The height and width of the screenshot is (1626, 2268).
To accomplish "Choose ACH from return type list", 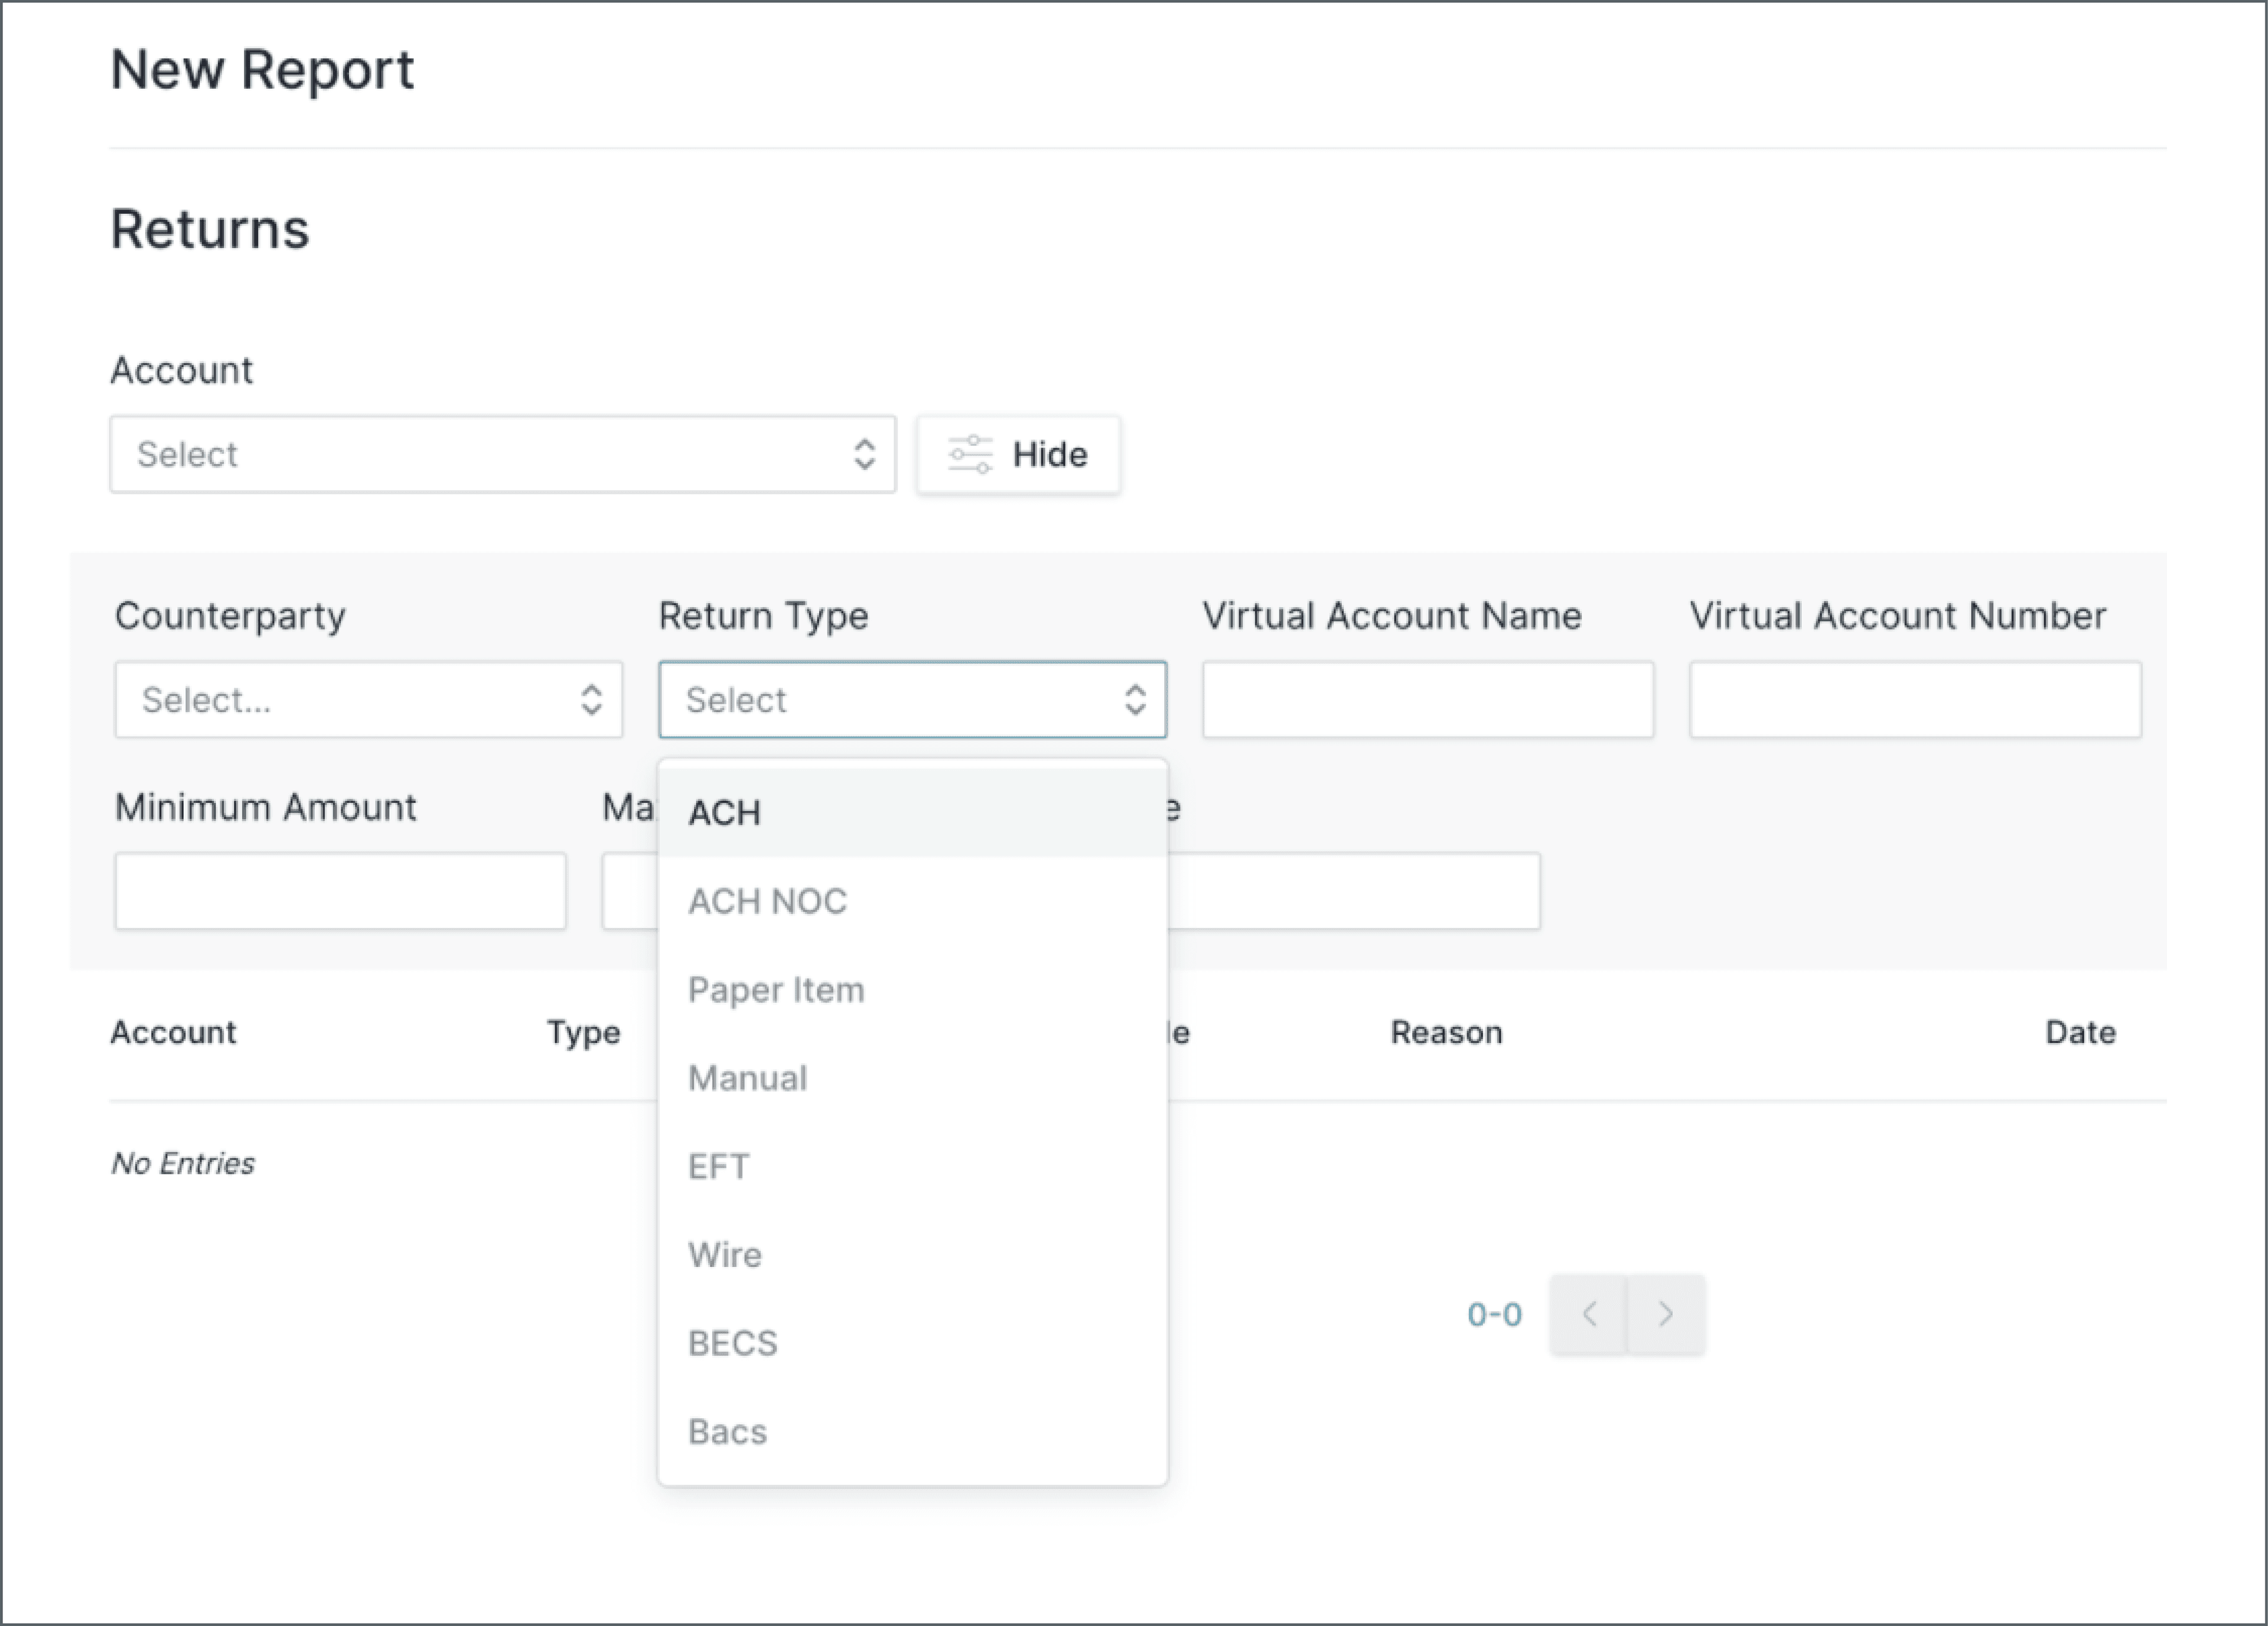I will pos(724,813).
